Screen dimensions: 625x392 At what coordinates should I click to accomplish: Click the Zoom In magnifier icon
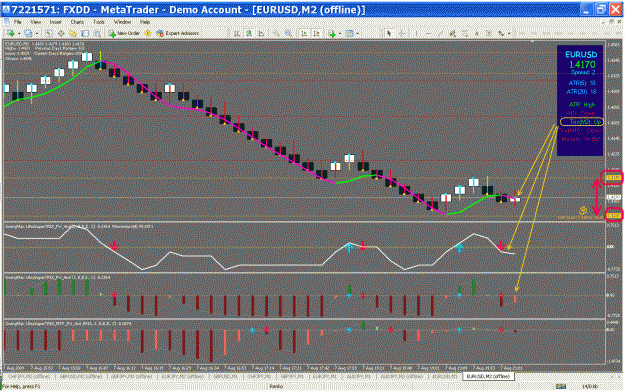pos(276,33)
